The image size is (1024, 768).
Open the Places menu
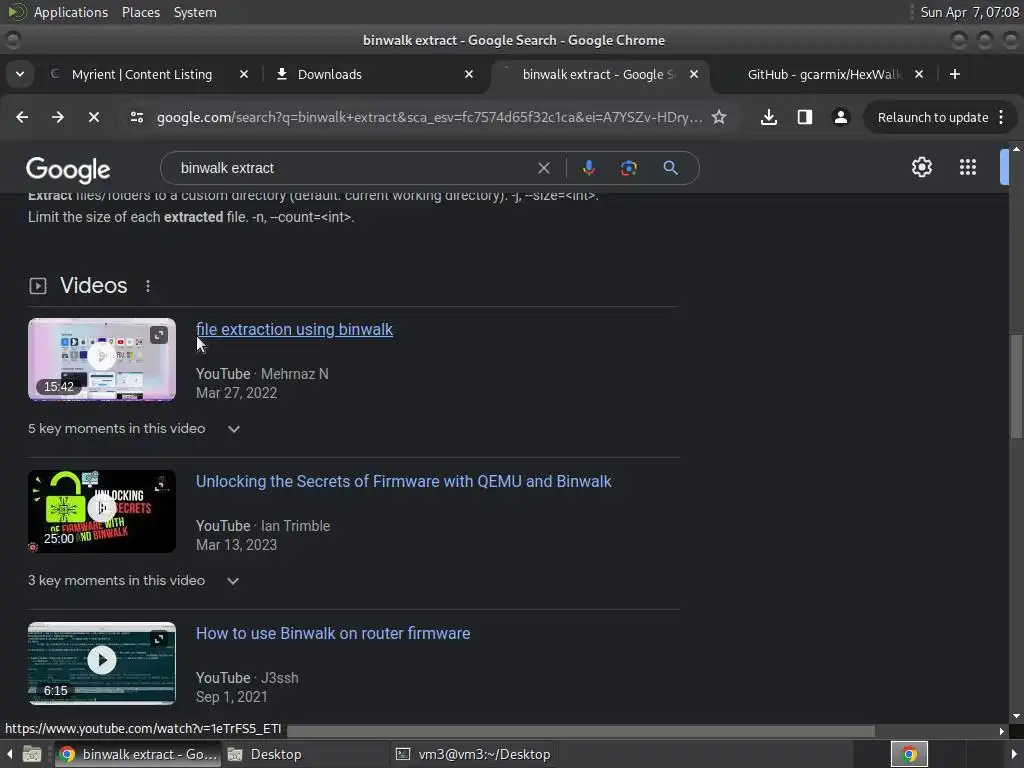(x=141, y=12)
